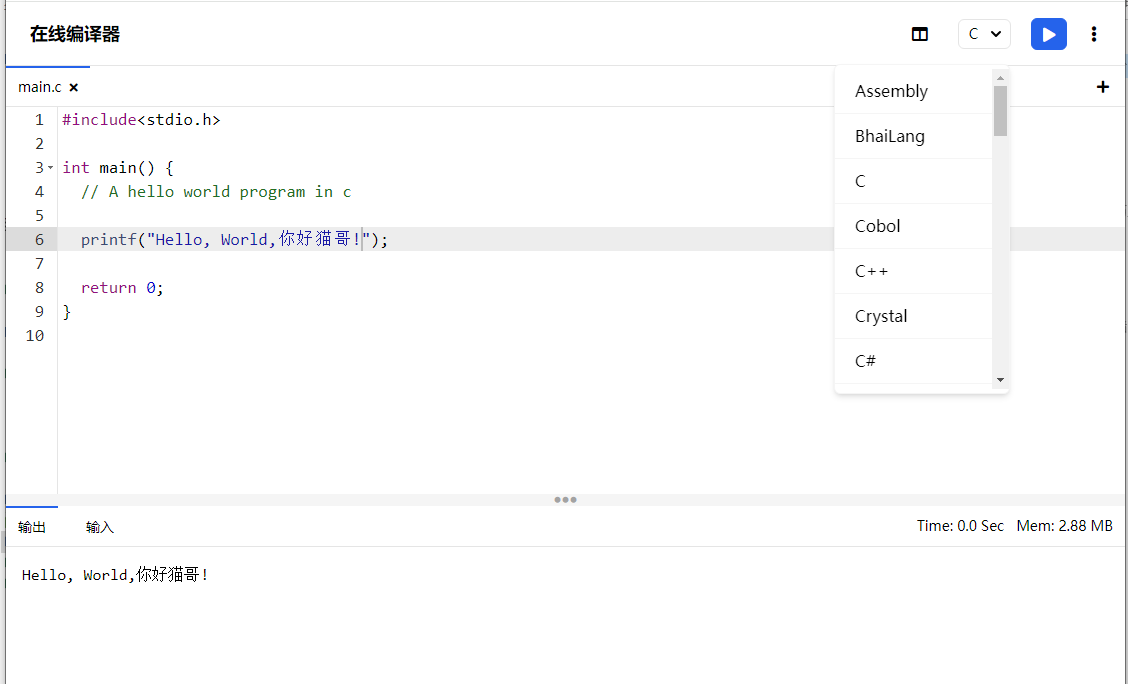
Task: Choose C++ from the dropdown list
Action: [871, 271]
